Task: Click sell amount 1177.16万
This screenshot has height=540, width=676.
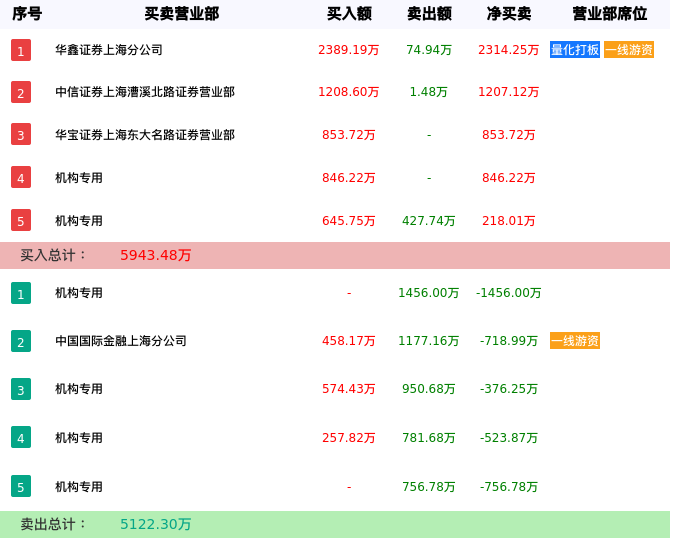Action: [x=429, y=341]
